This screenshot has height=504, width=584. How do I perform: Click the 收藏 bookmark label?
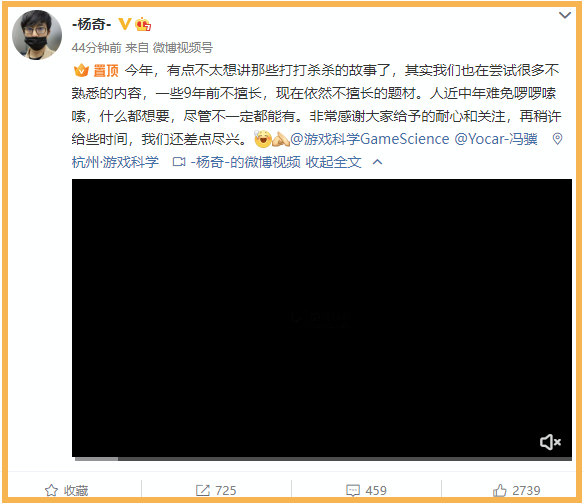point(76,491)
